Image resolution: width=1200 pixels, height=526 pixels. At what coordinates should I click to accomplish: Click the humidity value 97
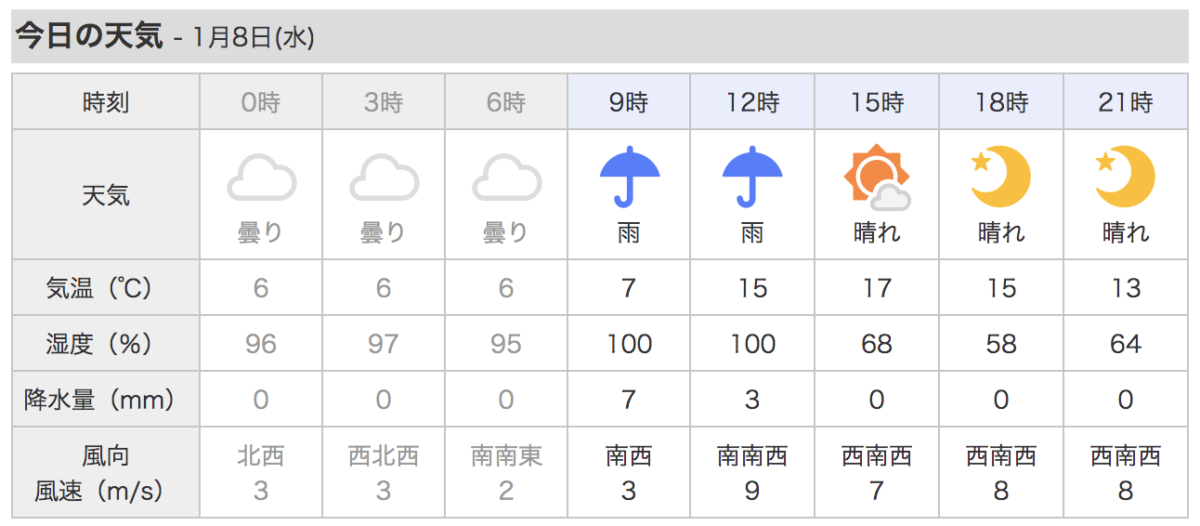(383, 344)
